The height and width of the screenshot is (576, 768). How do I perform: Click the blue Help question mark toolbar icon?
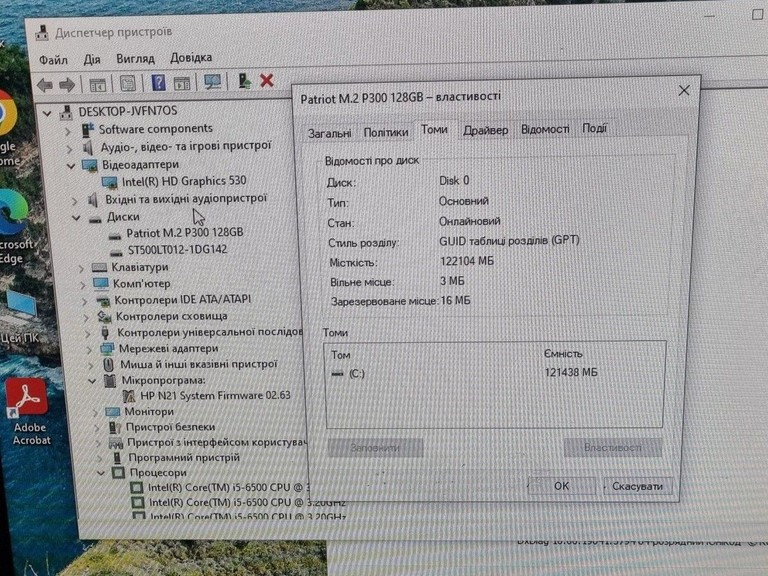coord(158,82)
